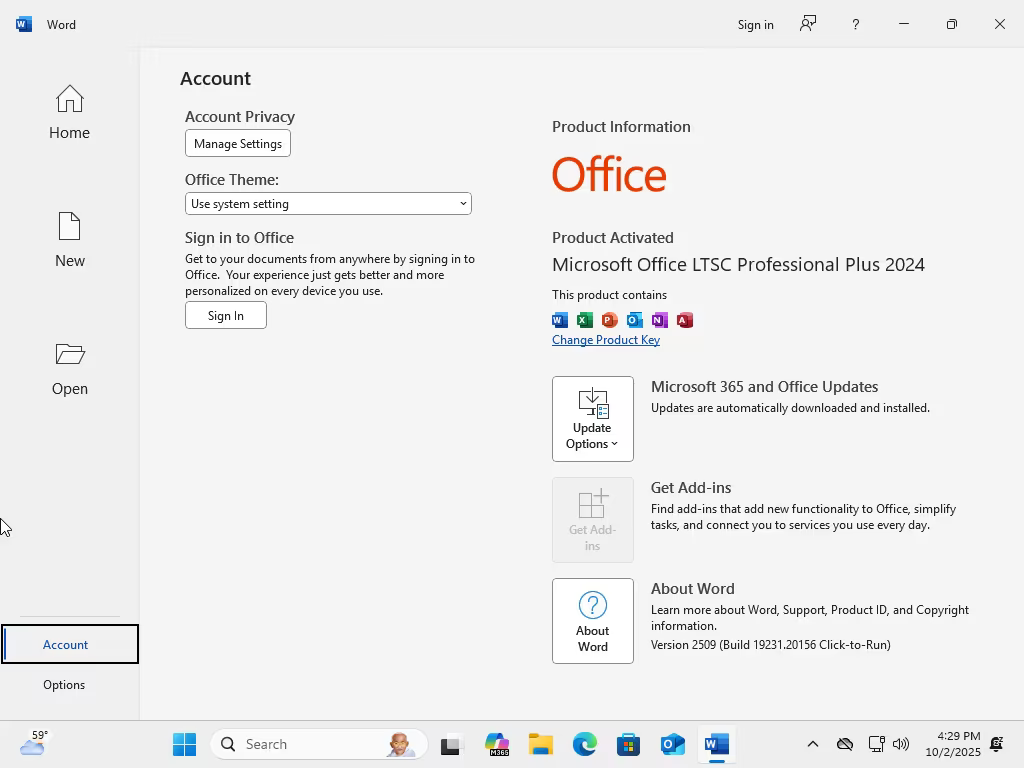Screen dimensions: 1024x768
Task: Click the Microsoft Office LTSC Professional Plus 2024 text
Action: tap(738, 264)
